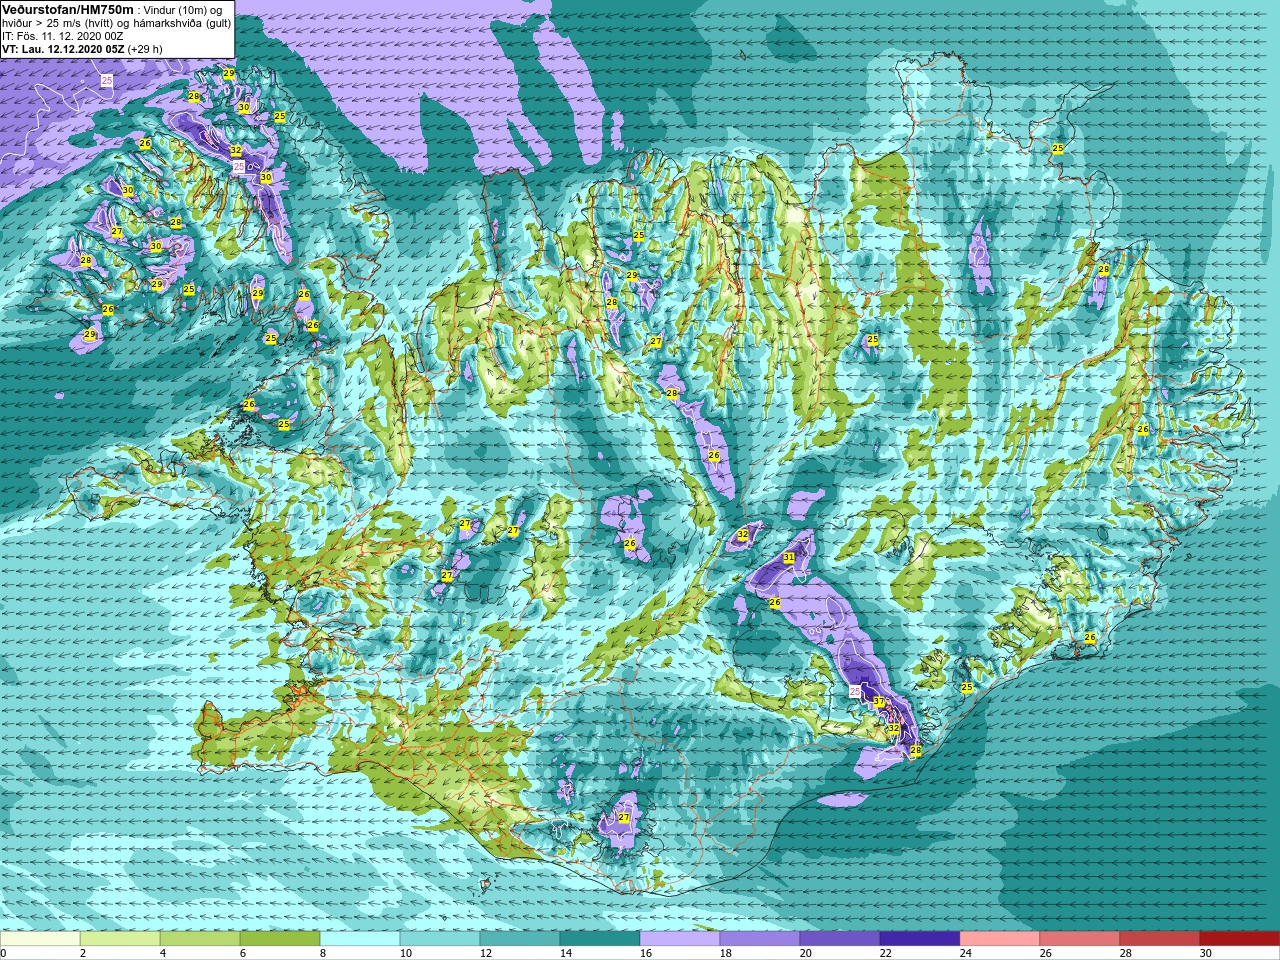
Task: Click the 'hviður > 25 m/s (hvítt)' header line
Action: tap(116, 23)
